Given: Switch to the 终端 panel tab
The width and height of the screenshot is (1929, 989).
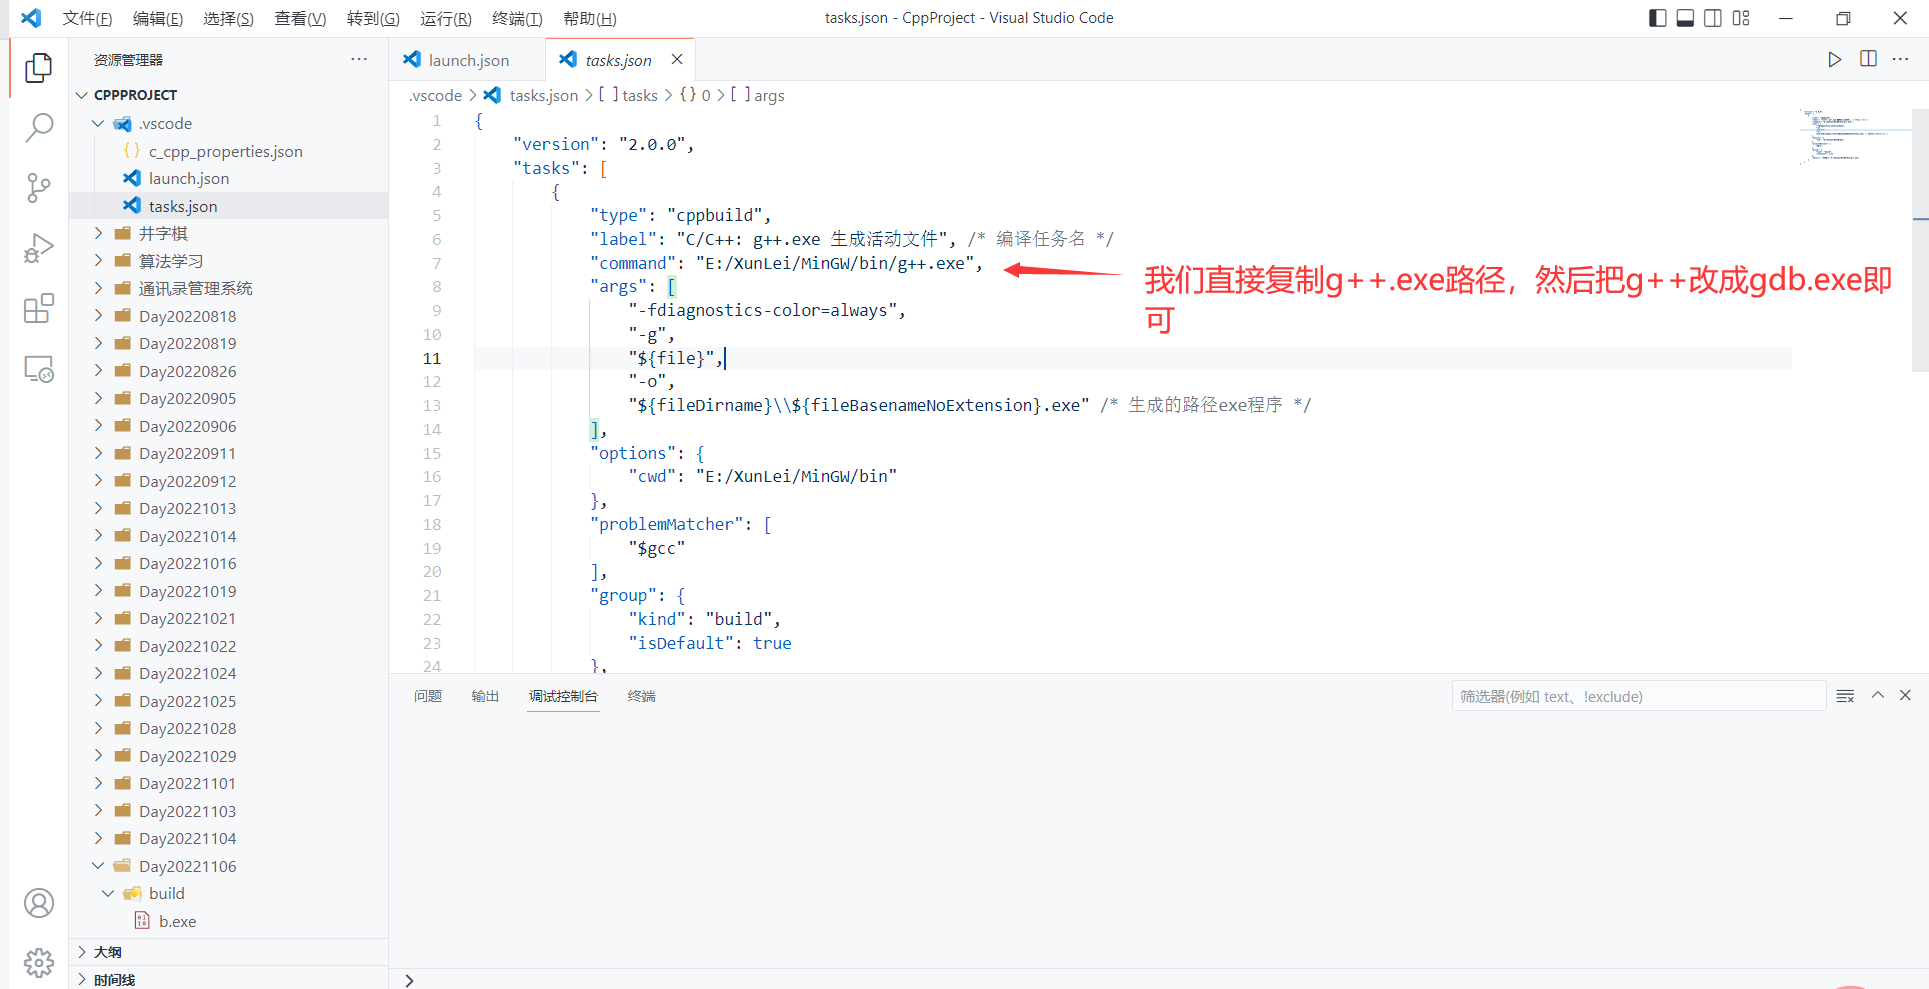Looking at the screenshot, I should click(641, 696).
